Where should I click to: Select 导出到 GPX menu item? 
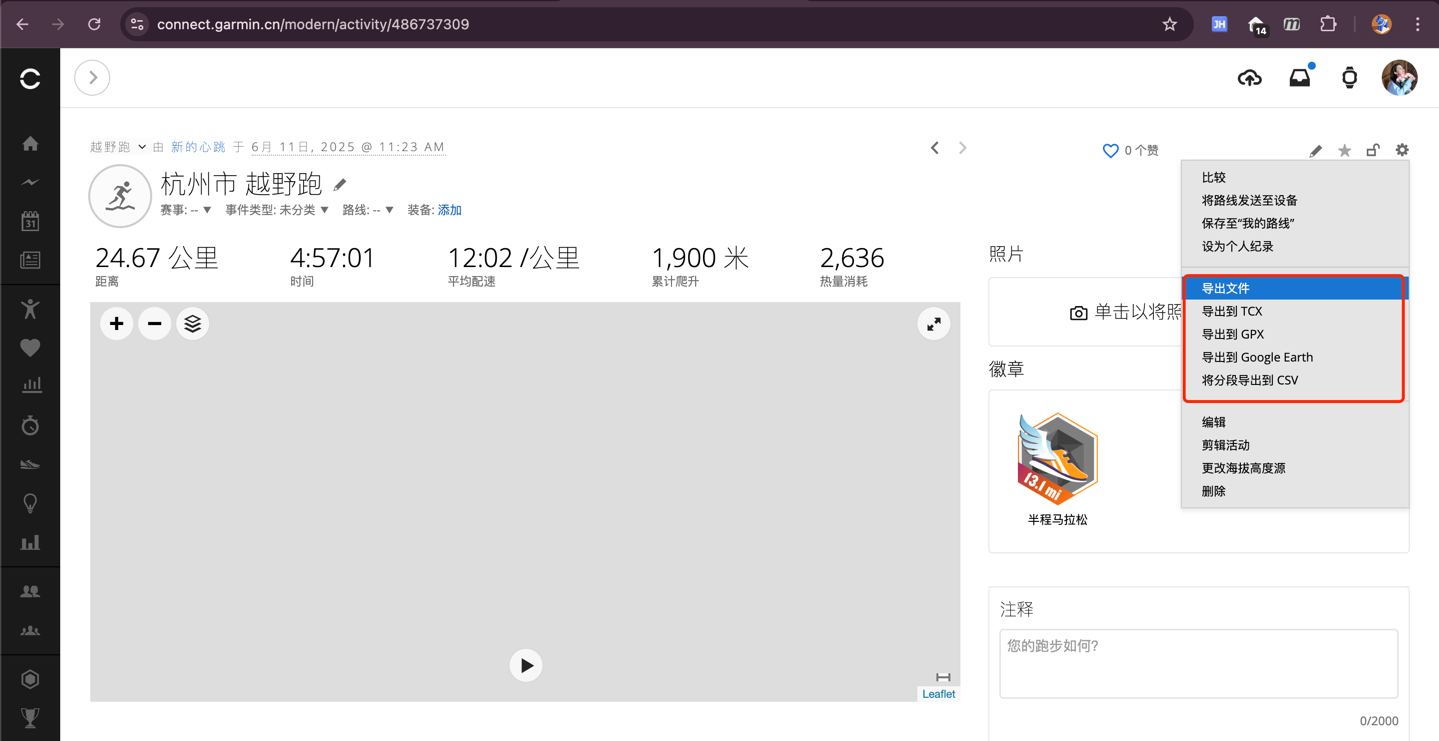coord(1232,334)
